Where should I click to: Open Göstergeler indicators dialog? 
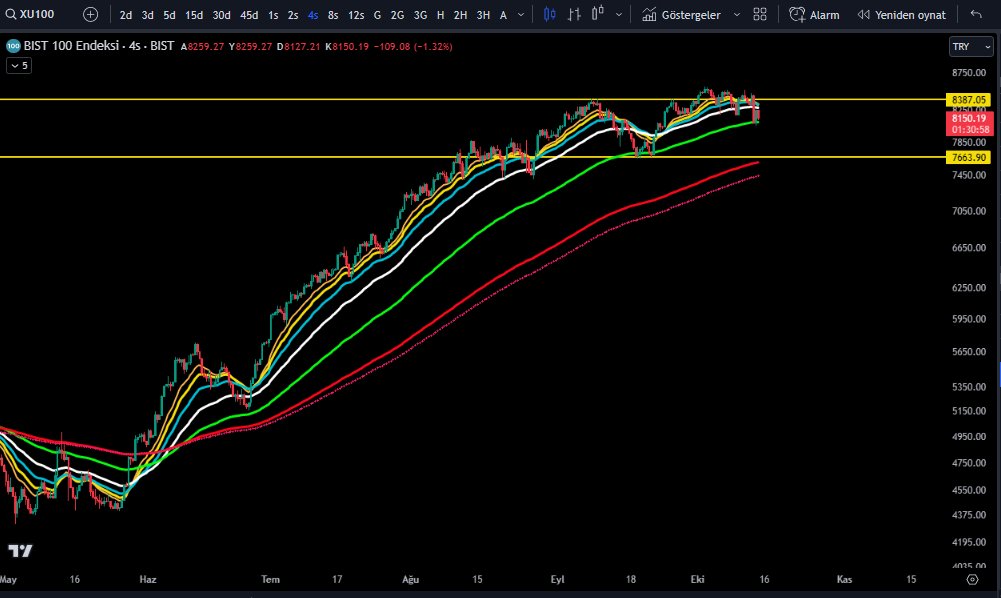coord(681,15)
